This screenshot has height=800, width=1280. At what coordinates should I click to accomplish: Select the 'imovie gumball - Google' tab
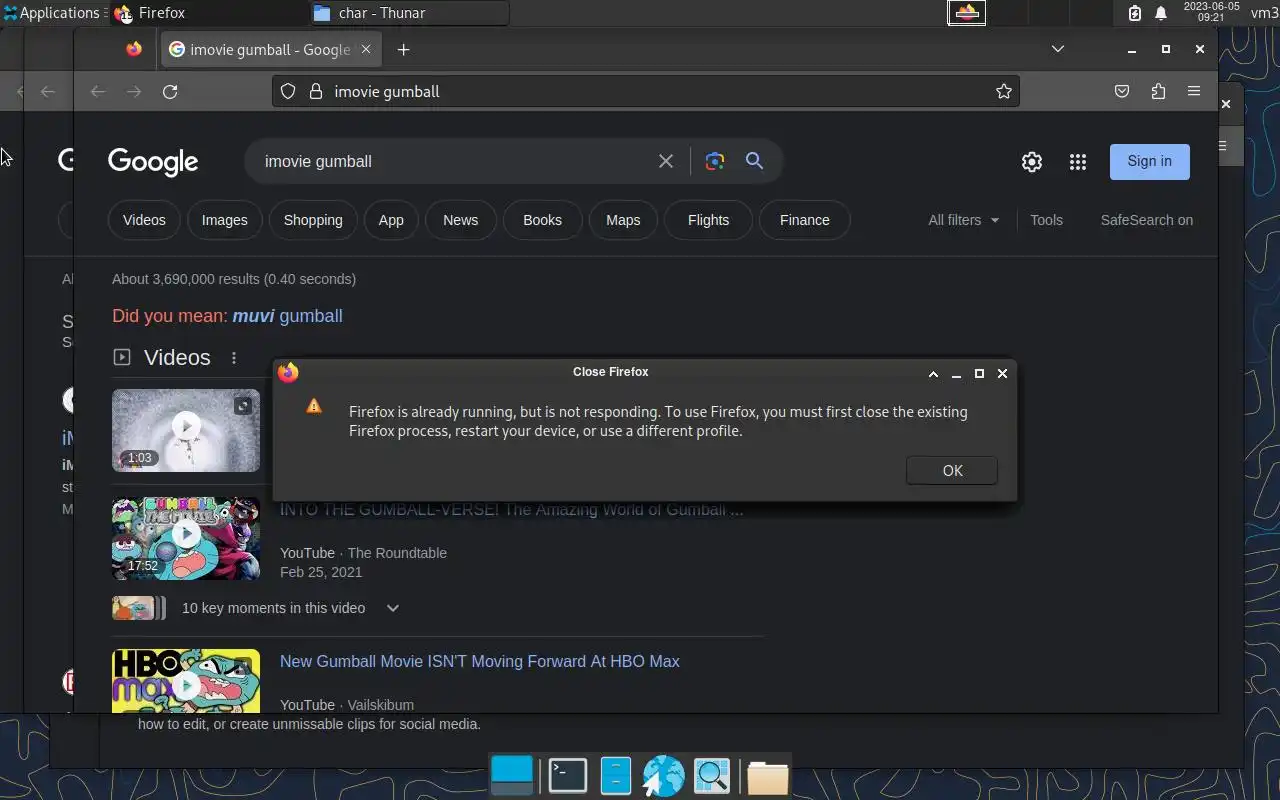point(271,49)
